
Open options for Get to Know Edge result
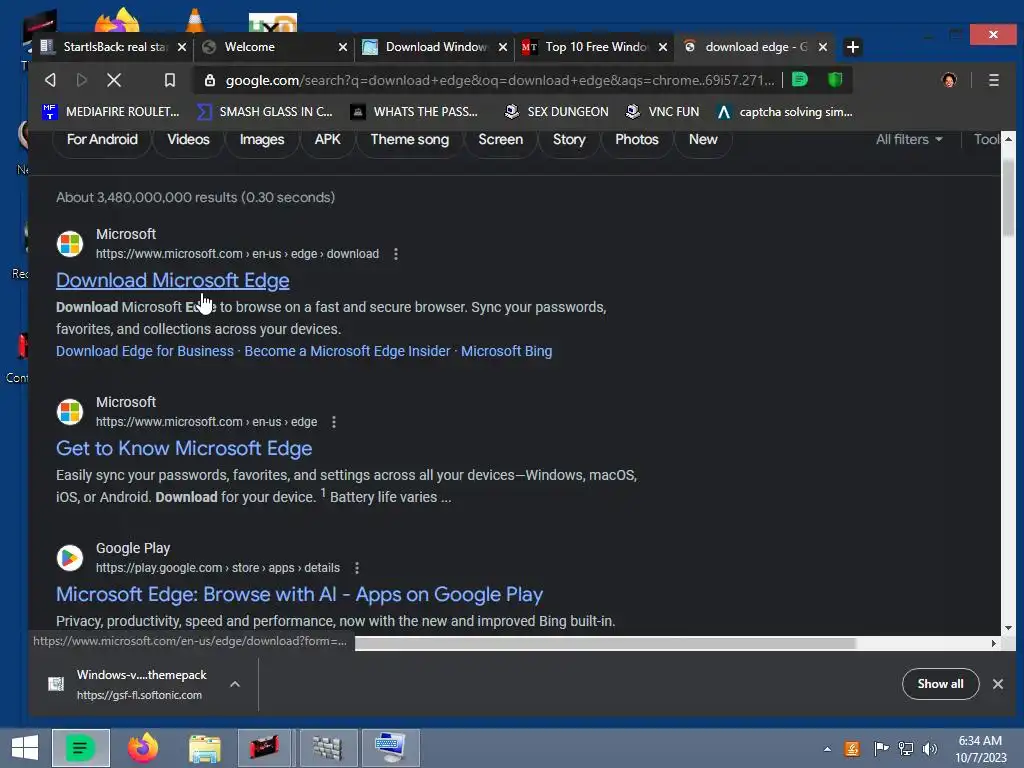point(334,422)
